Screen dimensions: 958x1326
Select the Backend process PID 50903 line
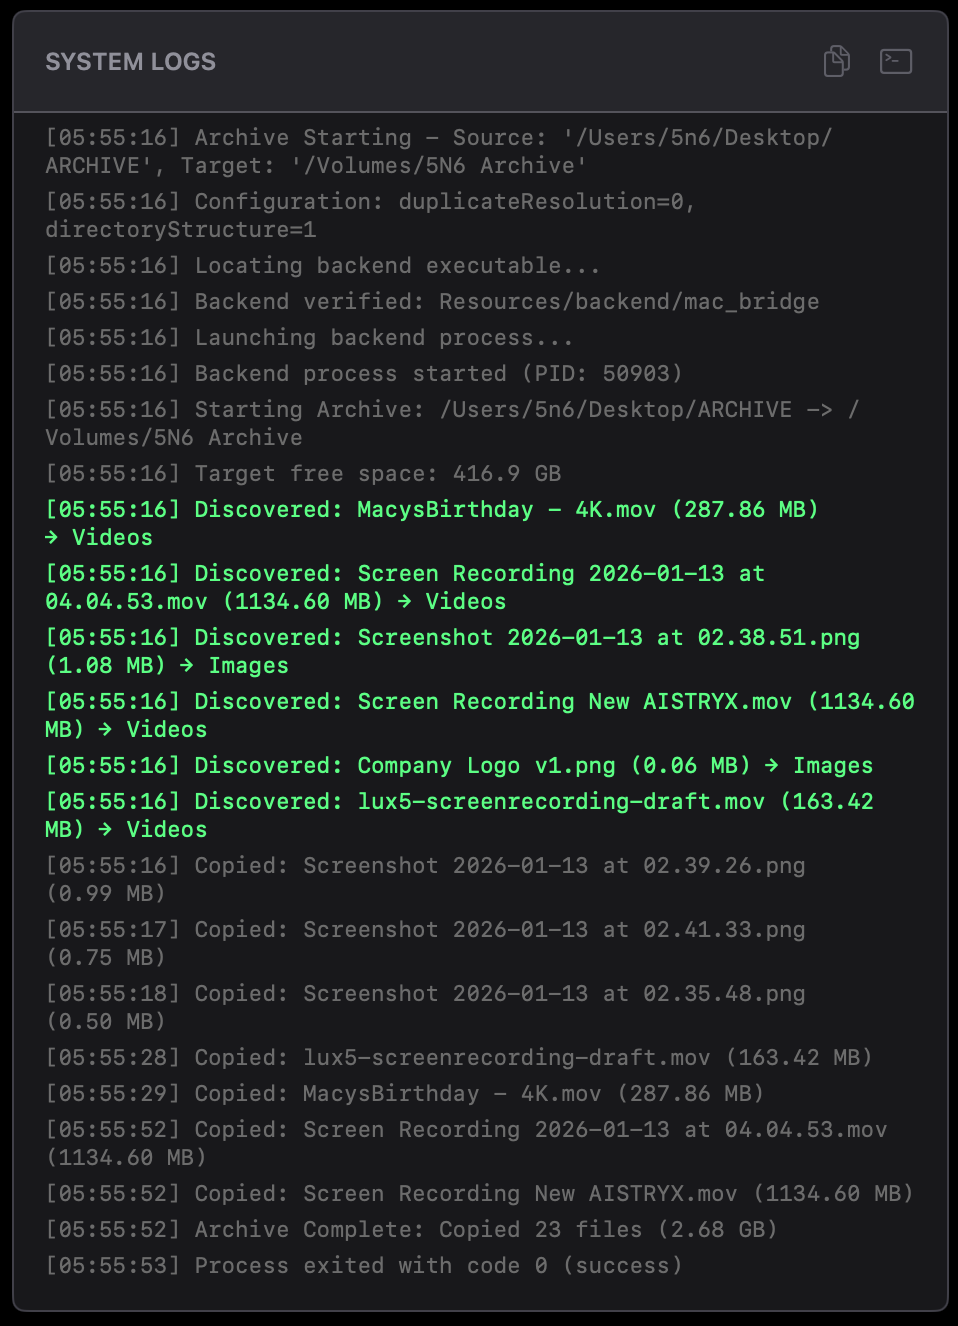362,373
